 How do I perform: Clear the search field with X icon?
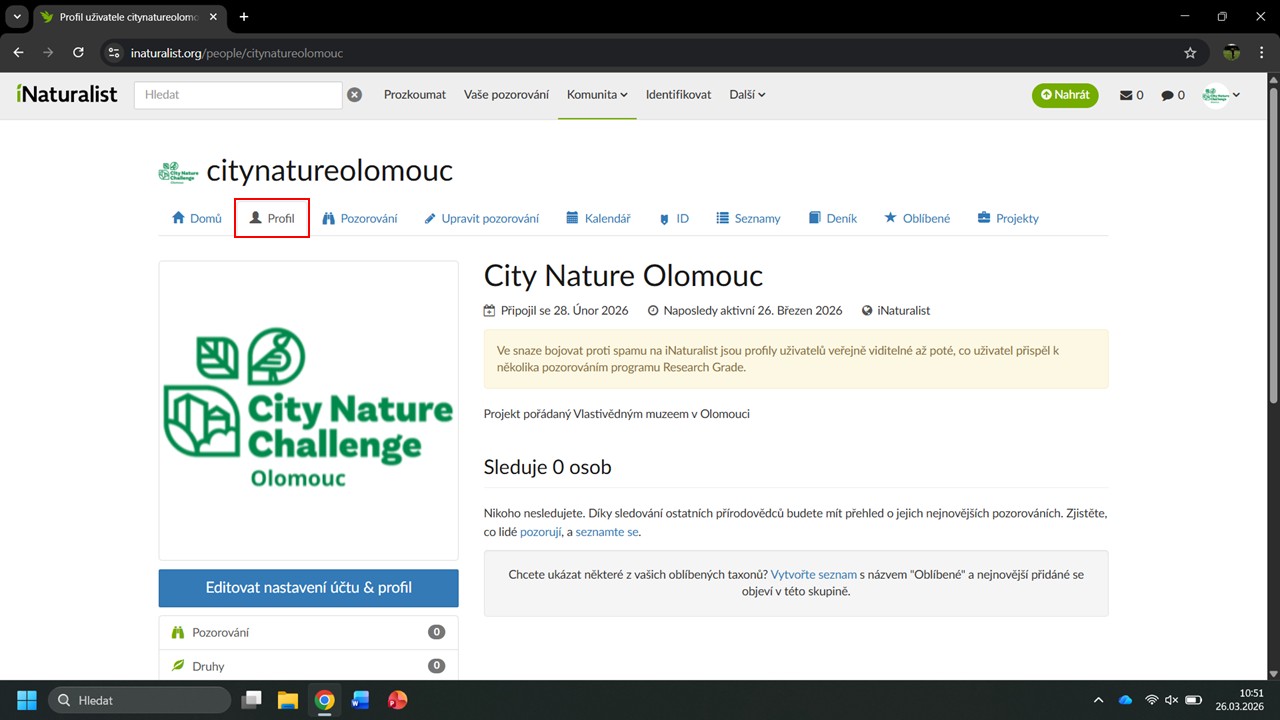click(354, 95)
